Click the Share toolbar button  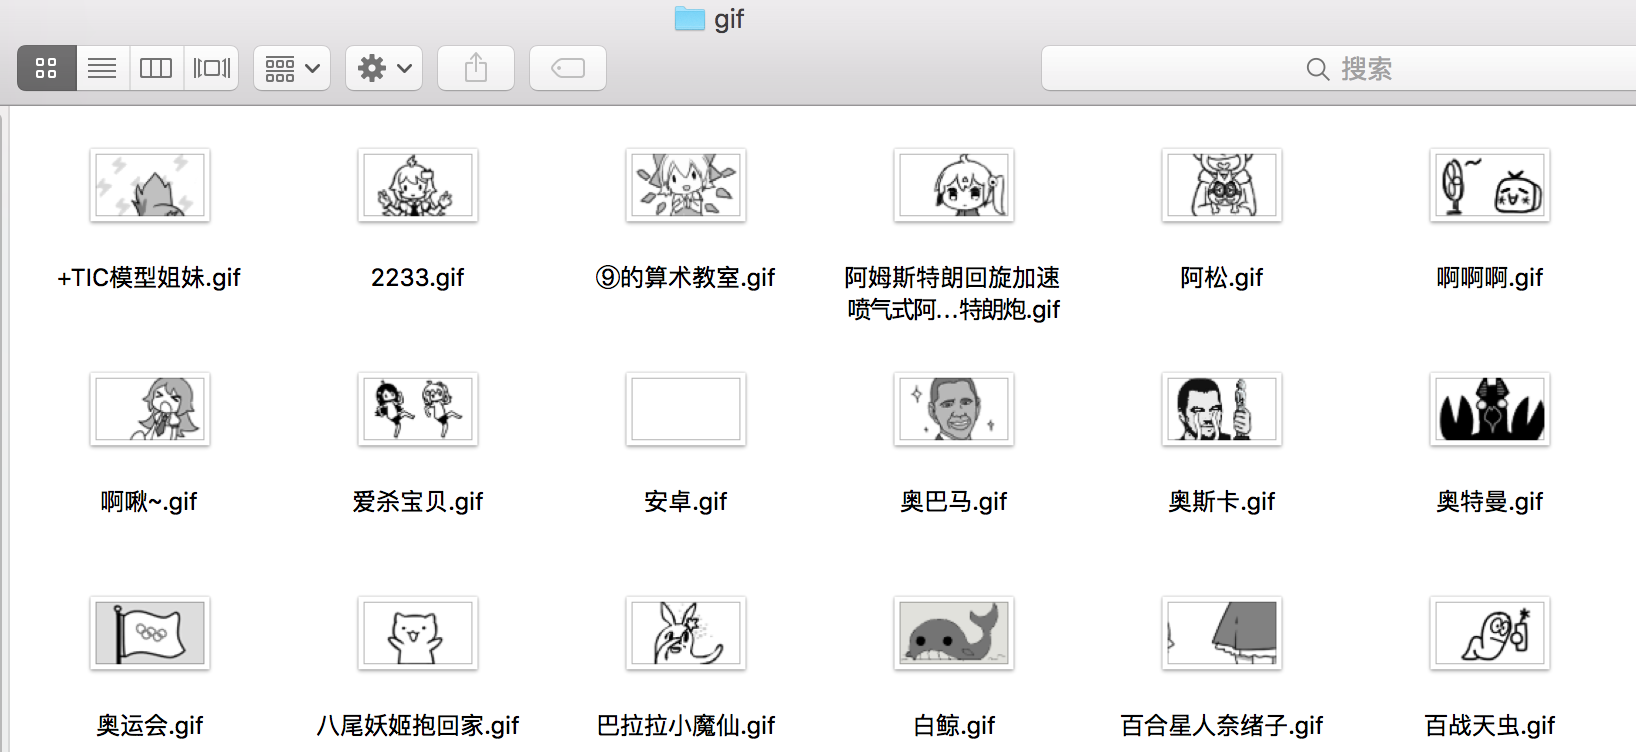click(476, 68)
